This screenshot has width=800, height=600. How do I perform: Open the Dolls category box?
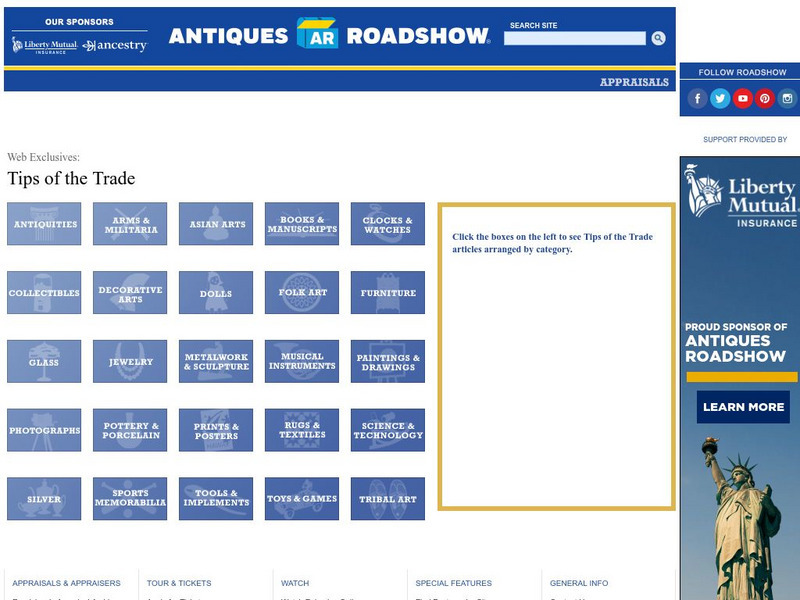tap(216, 292)
